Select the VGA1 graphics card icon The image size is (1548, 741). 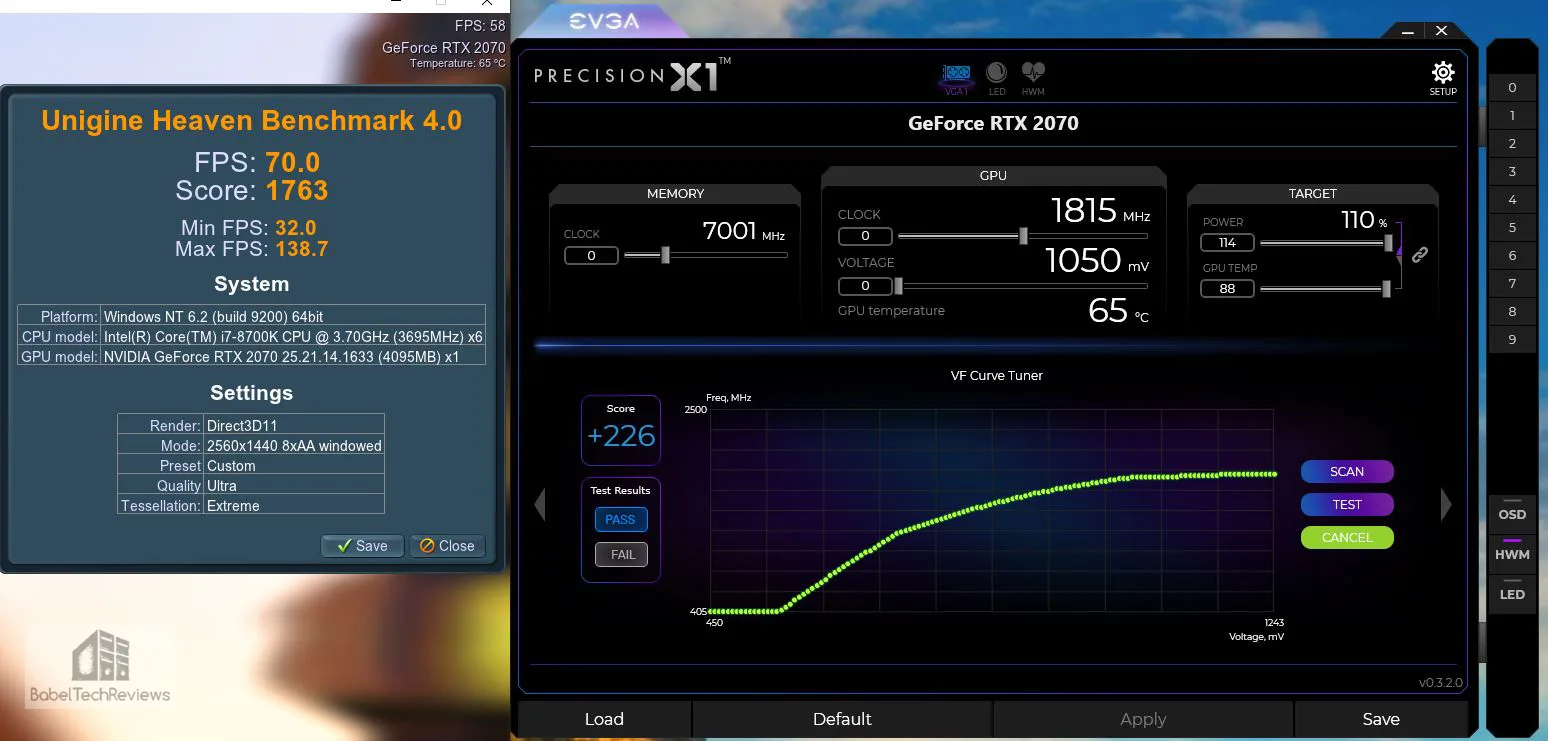(957, 77)
